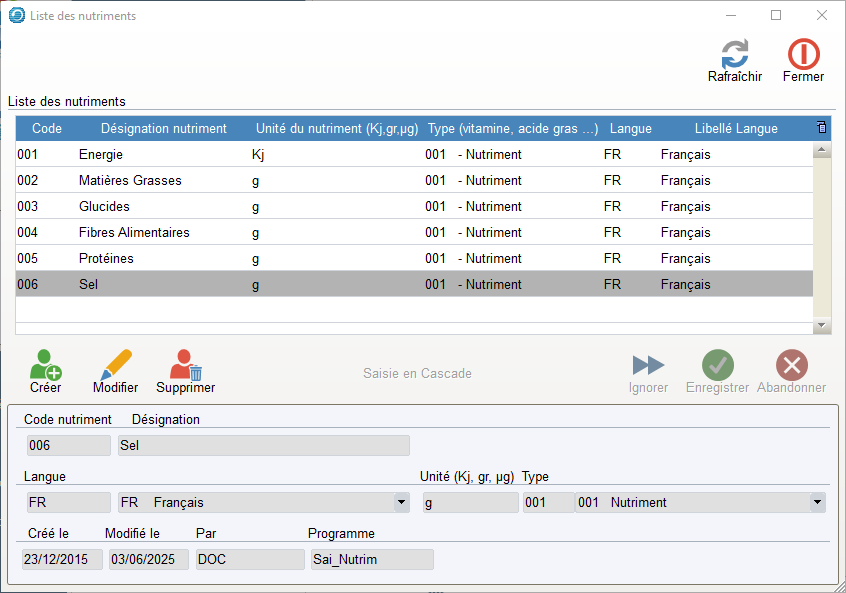846x593 pixels.
Task: Sort by Code column header
Action: (x=47, y=129)
